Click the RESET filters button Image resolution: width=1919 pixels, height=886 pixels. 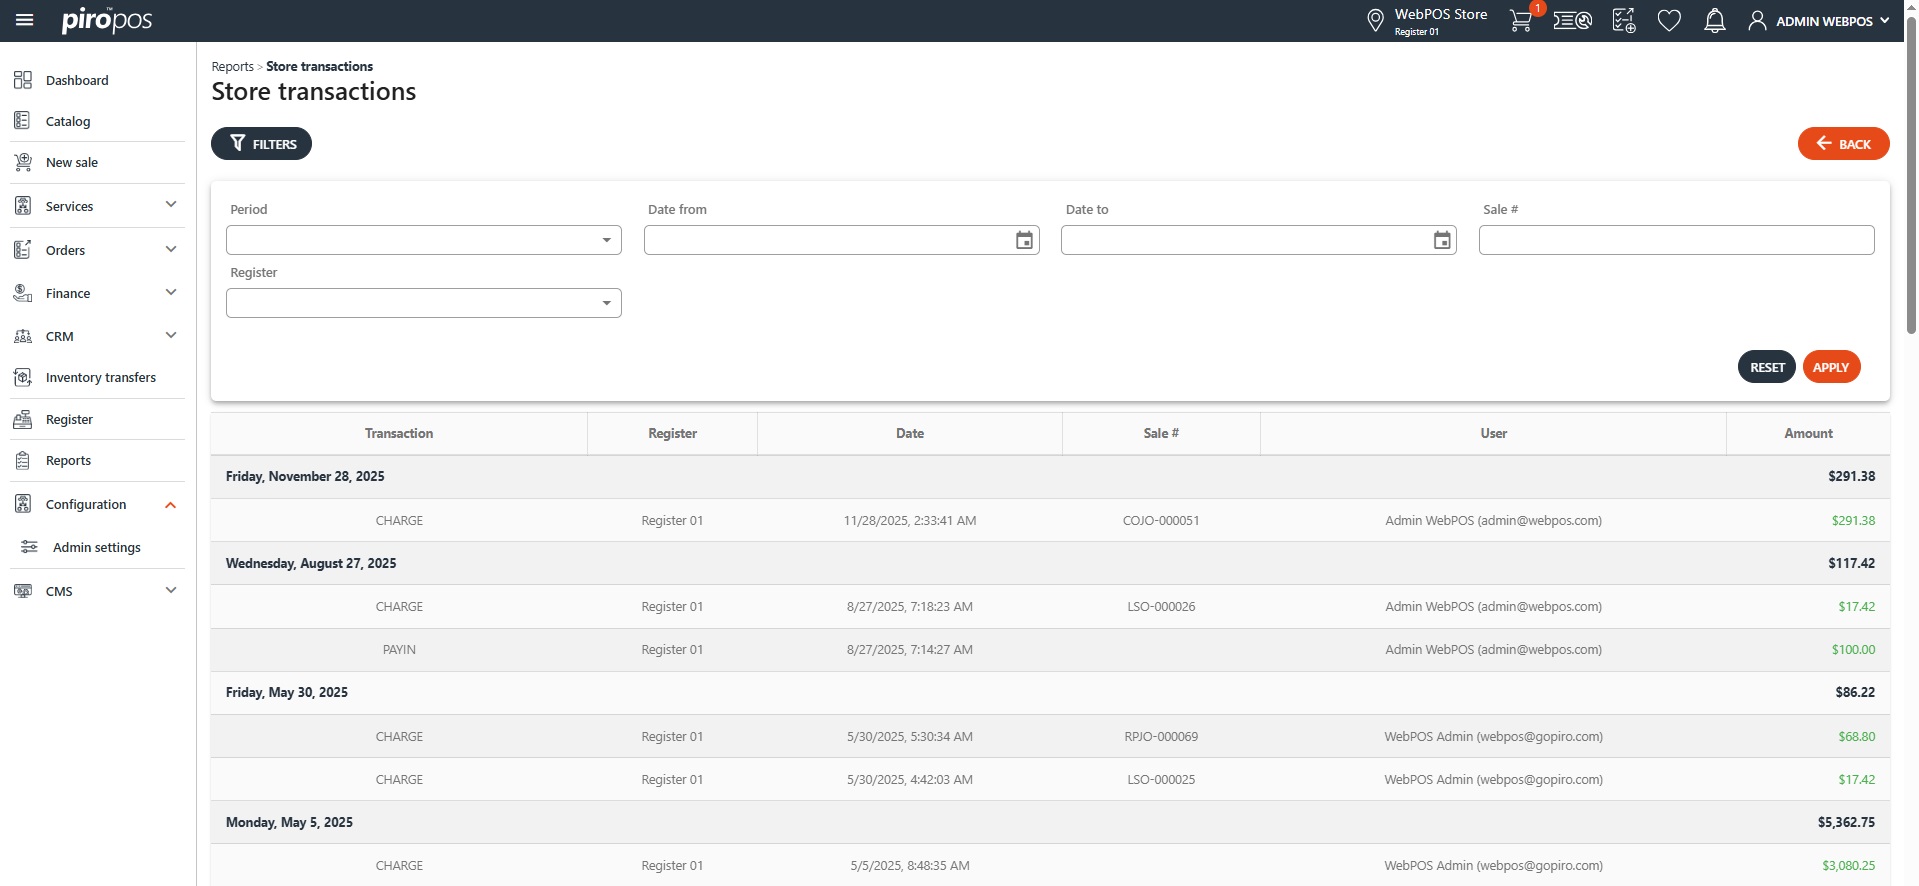click(1766, 367)
